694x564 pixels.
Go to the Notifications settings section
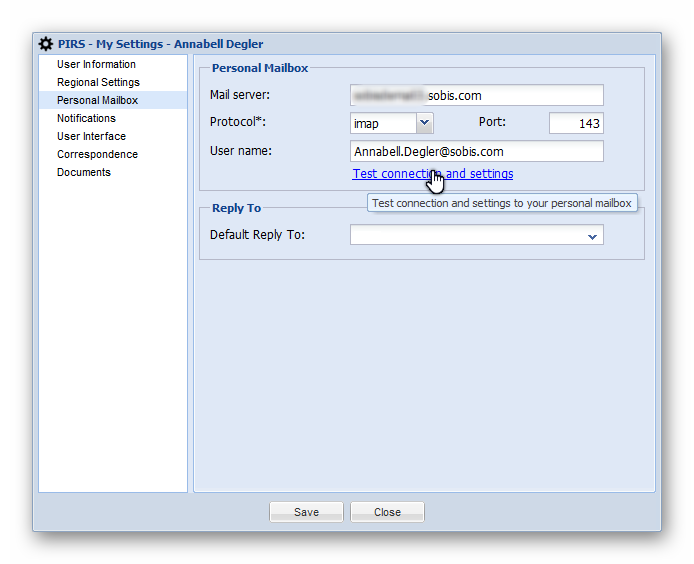[86, 118]
